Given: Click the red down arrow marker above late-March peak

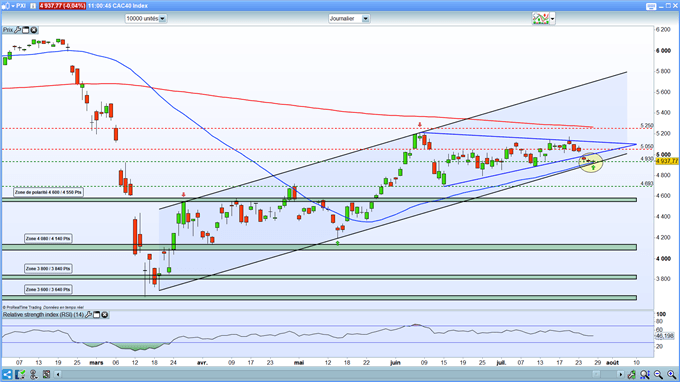Looking at the screenshot, I should [x=183, y=195].
